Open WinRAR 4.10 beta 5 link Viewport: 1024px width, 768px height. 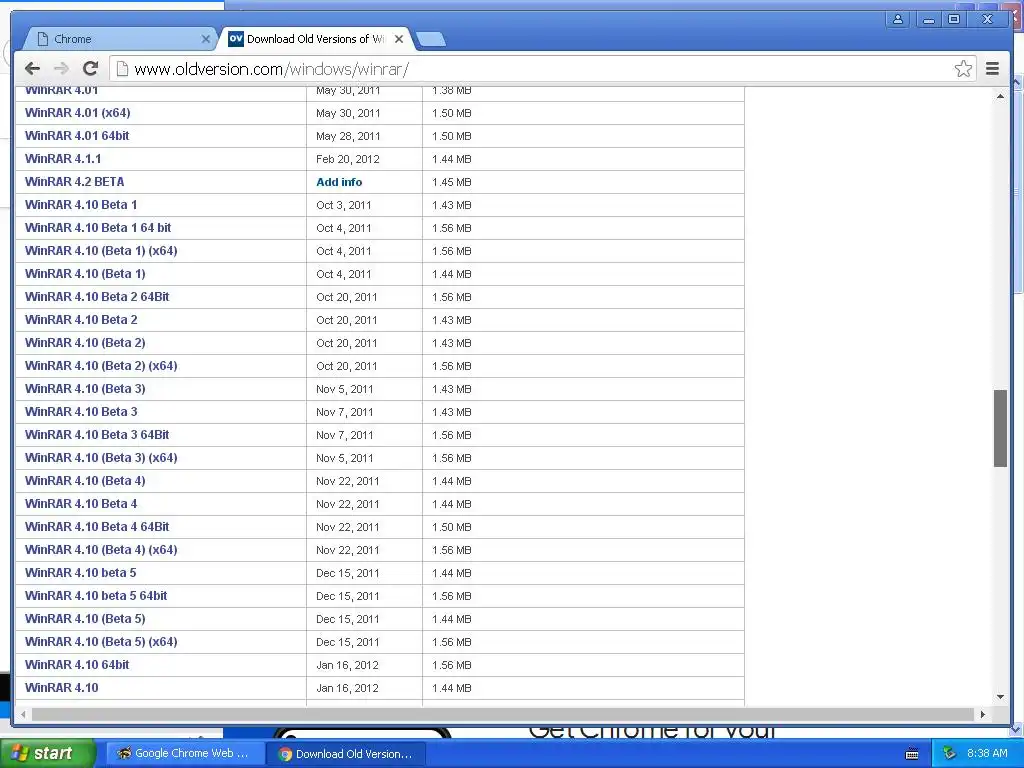80,573
